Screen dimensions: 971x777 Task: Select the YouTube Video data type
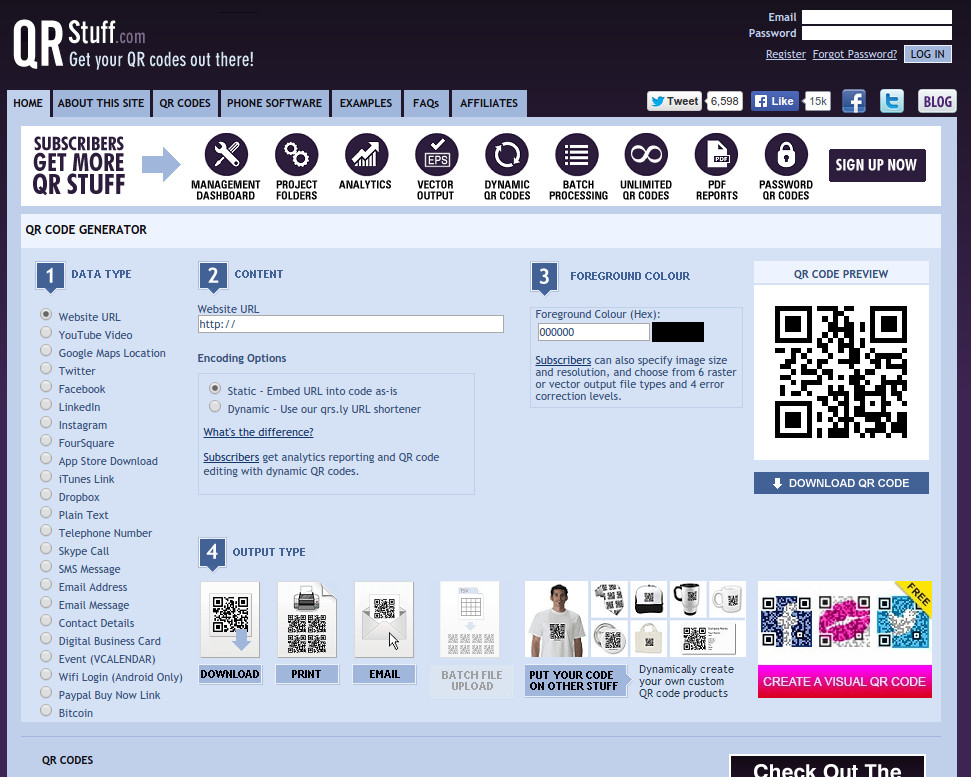(46, 332)
